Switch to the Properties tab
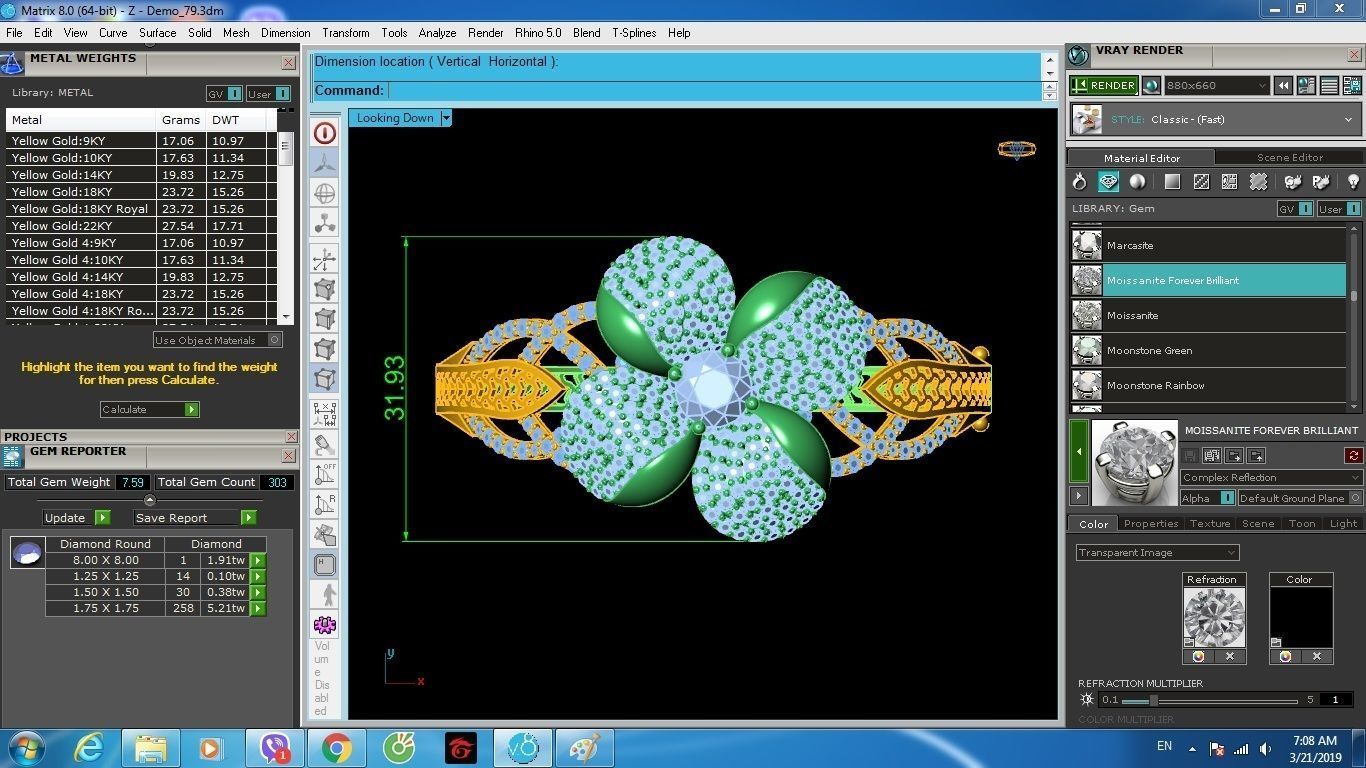1366x768 pixels. tap(1150, 524)
